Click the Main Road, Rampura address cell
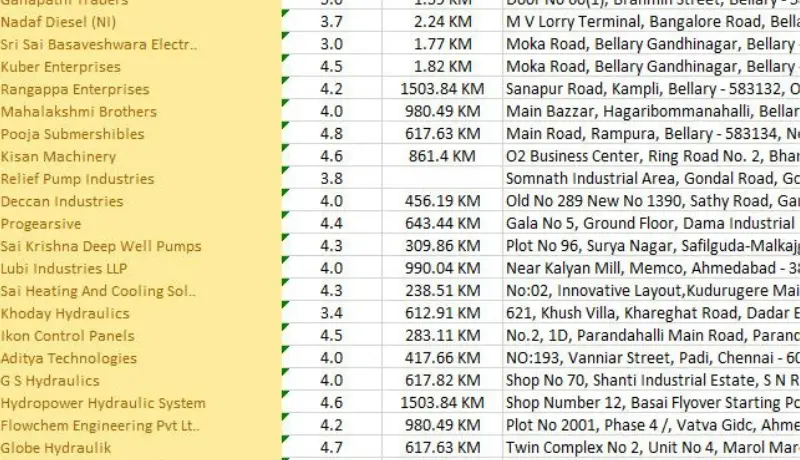This screenshot has width=800, height=460. pos(652,134)
